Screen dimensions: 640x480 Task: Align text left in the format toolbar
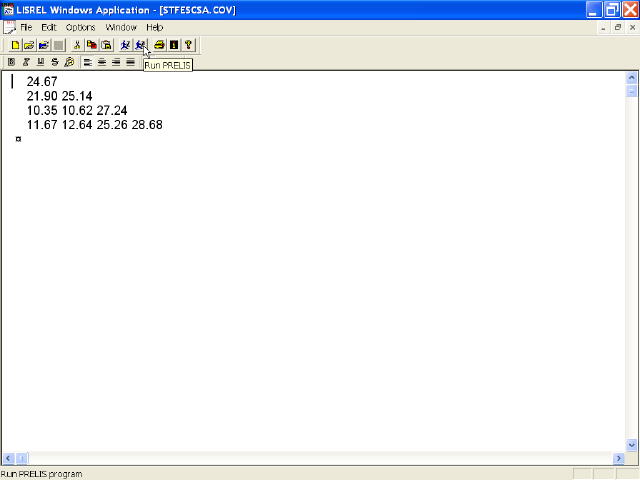88,62
